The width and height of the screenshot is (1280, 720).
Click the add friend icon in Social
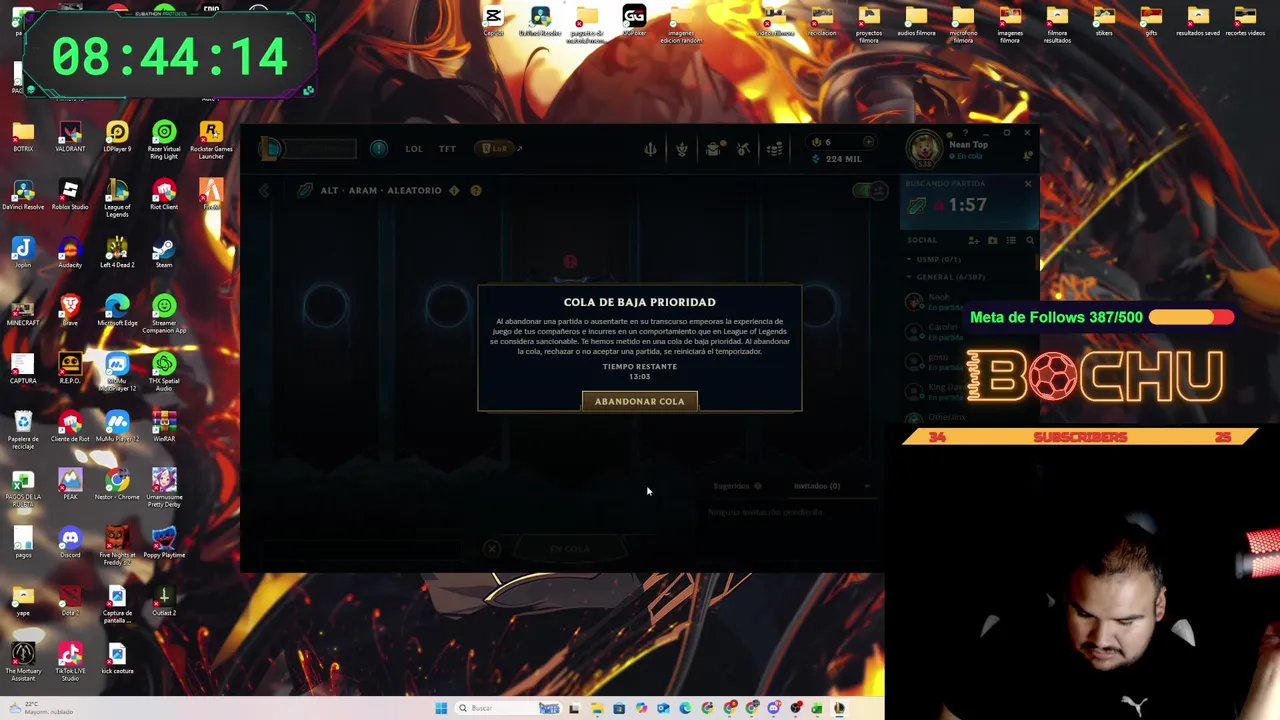tap(973, 240)
